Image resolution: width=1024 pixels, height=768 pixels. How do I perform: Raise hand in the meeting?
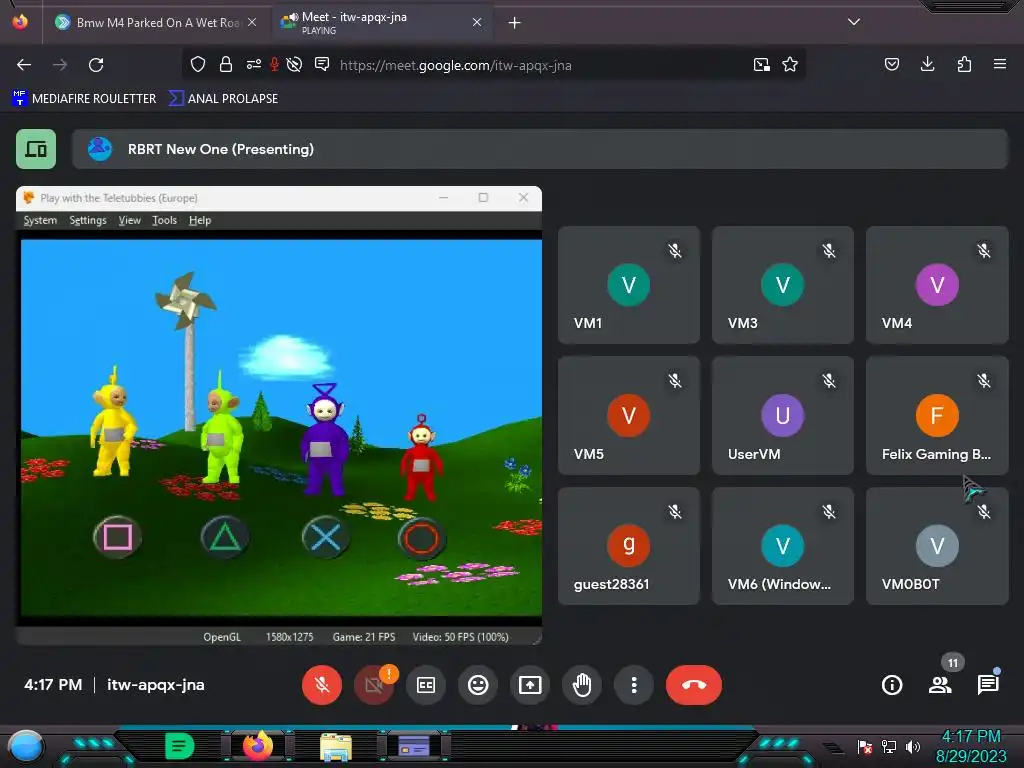coord(582,685)
